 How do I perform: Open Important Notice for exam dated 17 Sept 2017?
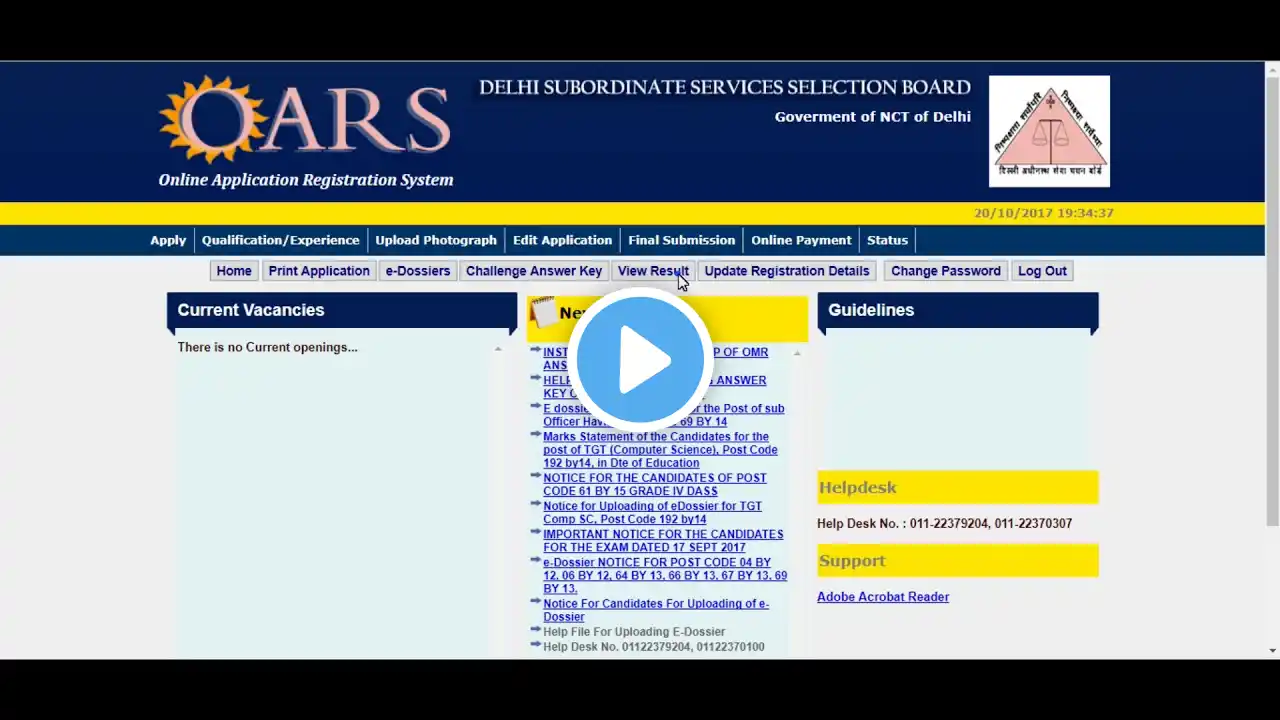pos(663,541)
